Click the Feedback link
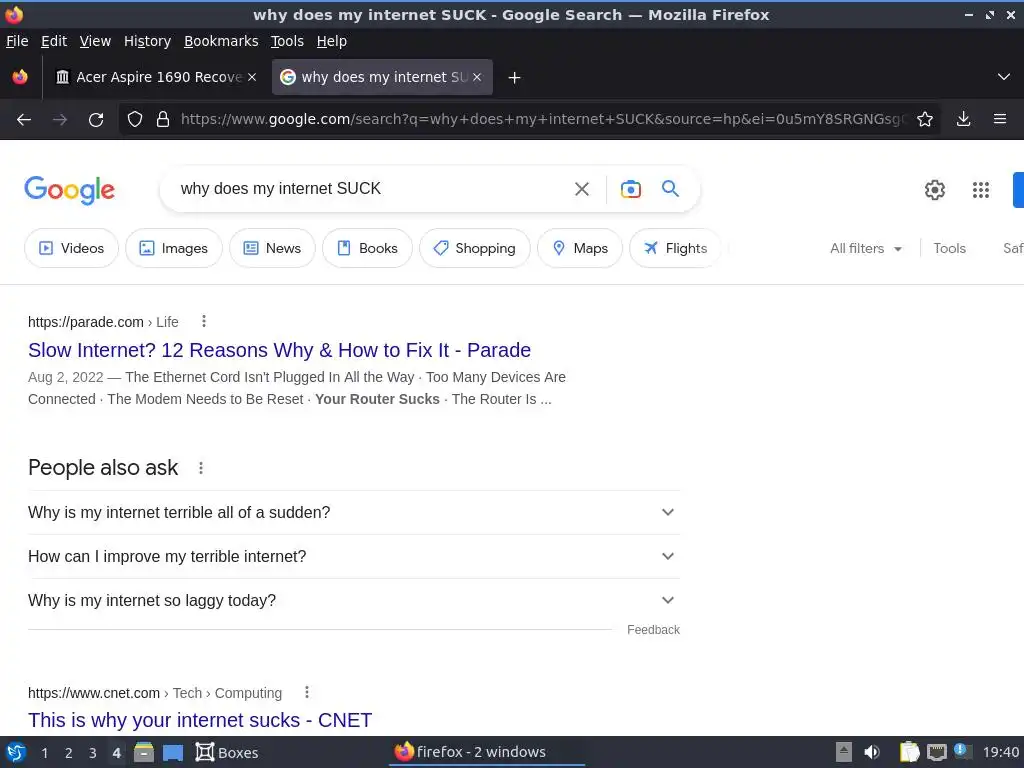The width and height of the screenshot is (1024, 768). pos(653,630)
